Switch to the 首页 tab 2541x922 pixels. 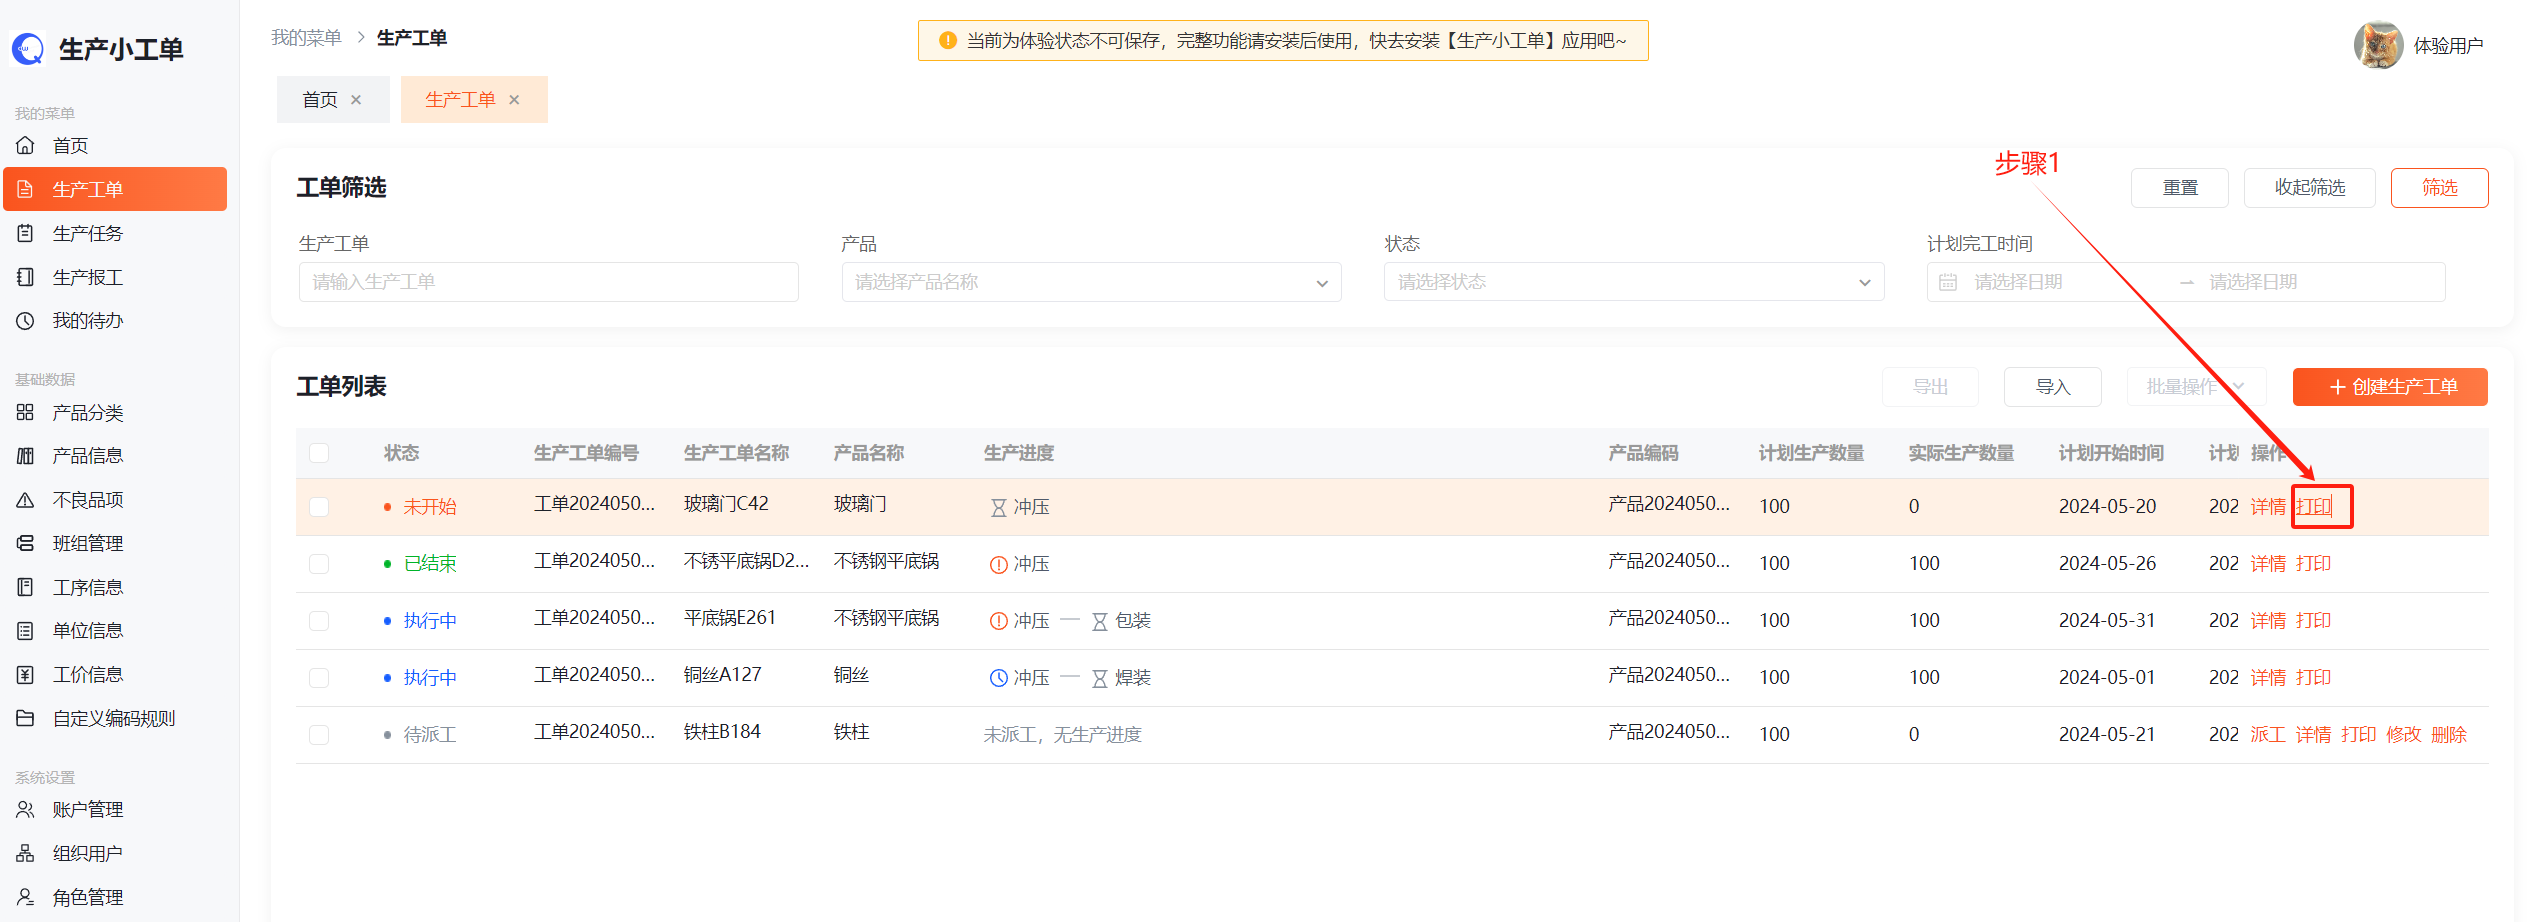(320, 100)
